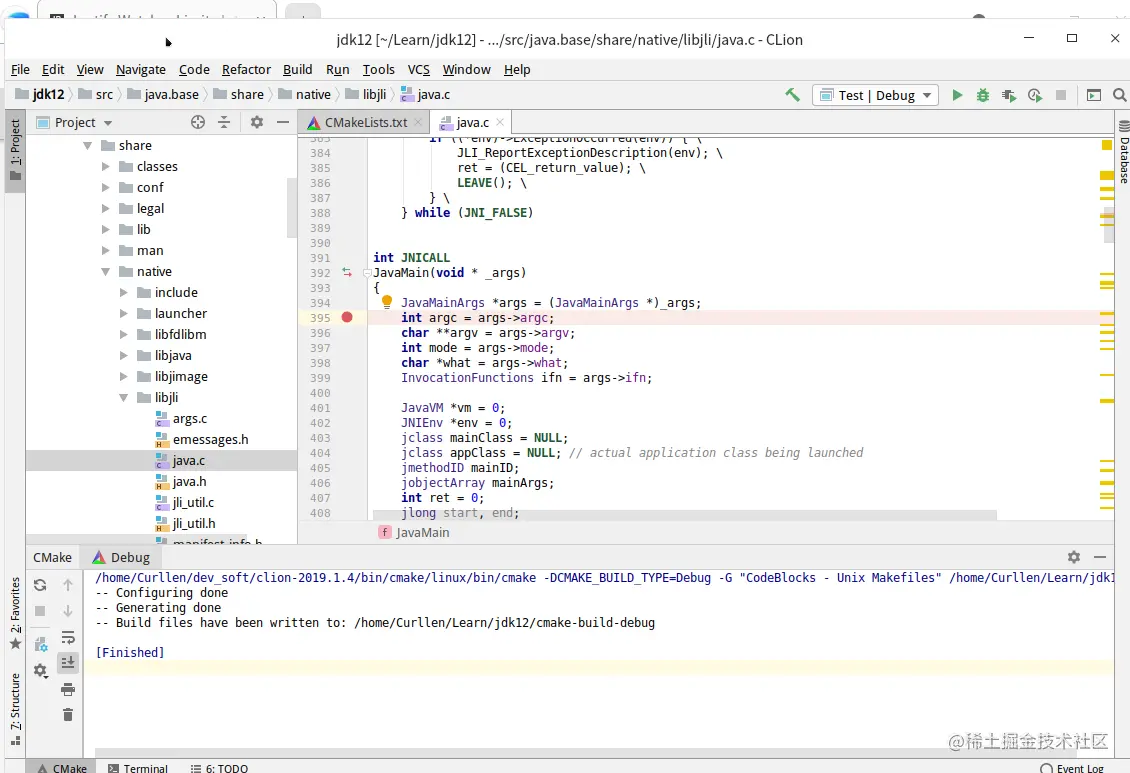
Task: Click the Stop square button in toolbar
Action: (1061, 95)
